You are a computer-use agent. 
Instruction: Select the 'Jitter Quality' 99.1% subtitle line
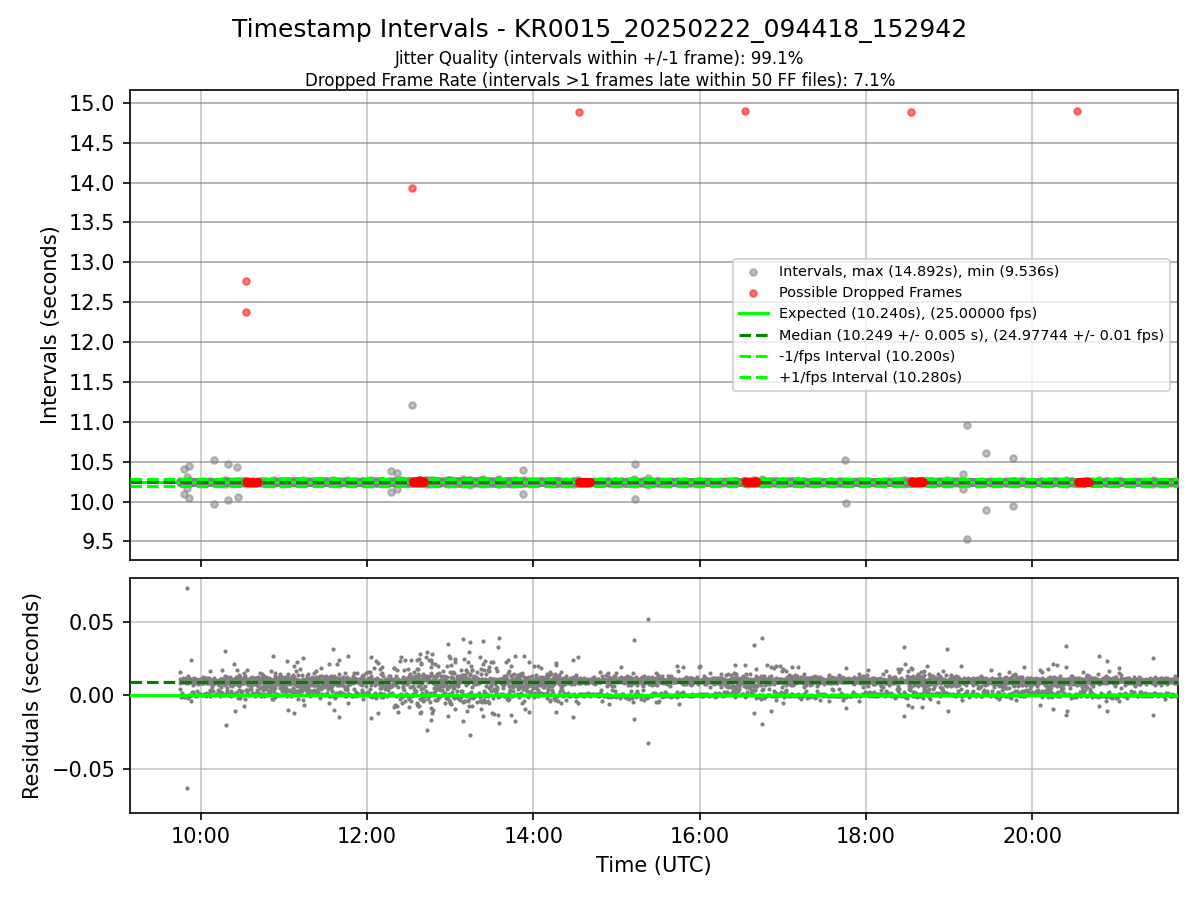599,59
